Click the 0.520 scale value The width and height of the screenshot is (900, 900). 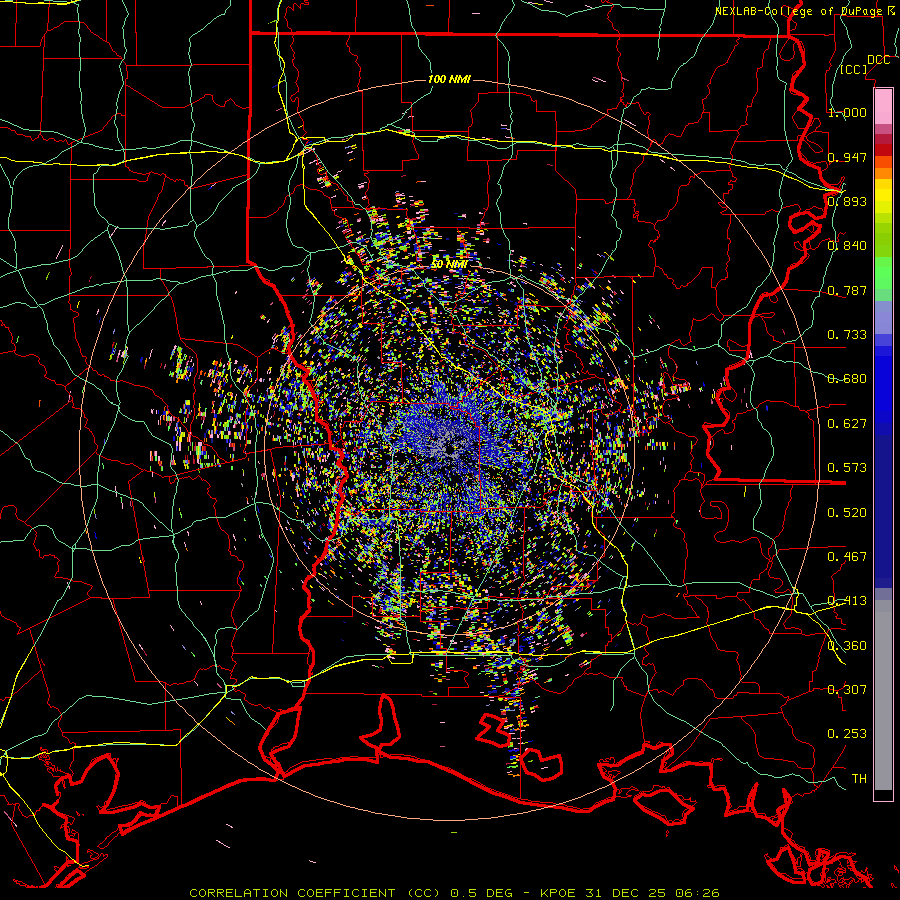[847, 513]
